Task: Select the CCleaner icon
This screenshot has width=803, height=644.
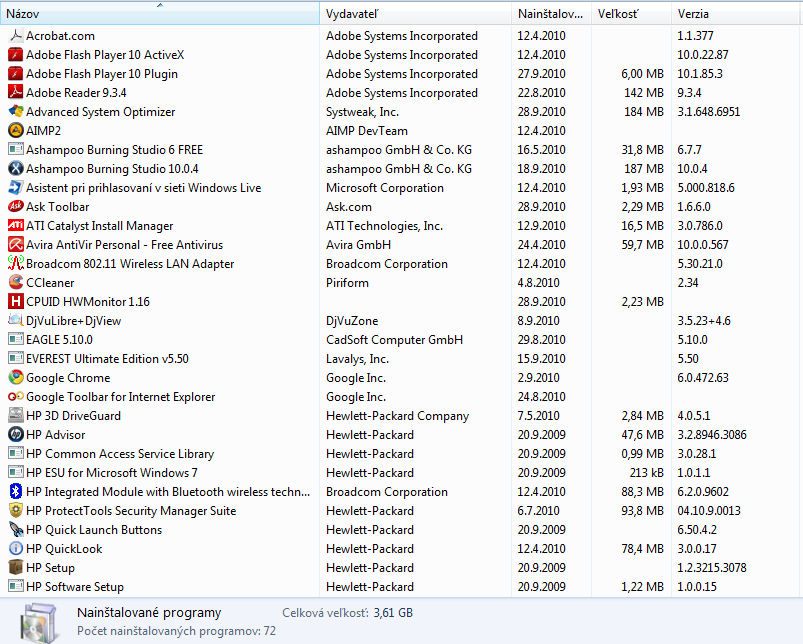Action: click(x=16, y=283)
